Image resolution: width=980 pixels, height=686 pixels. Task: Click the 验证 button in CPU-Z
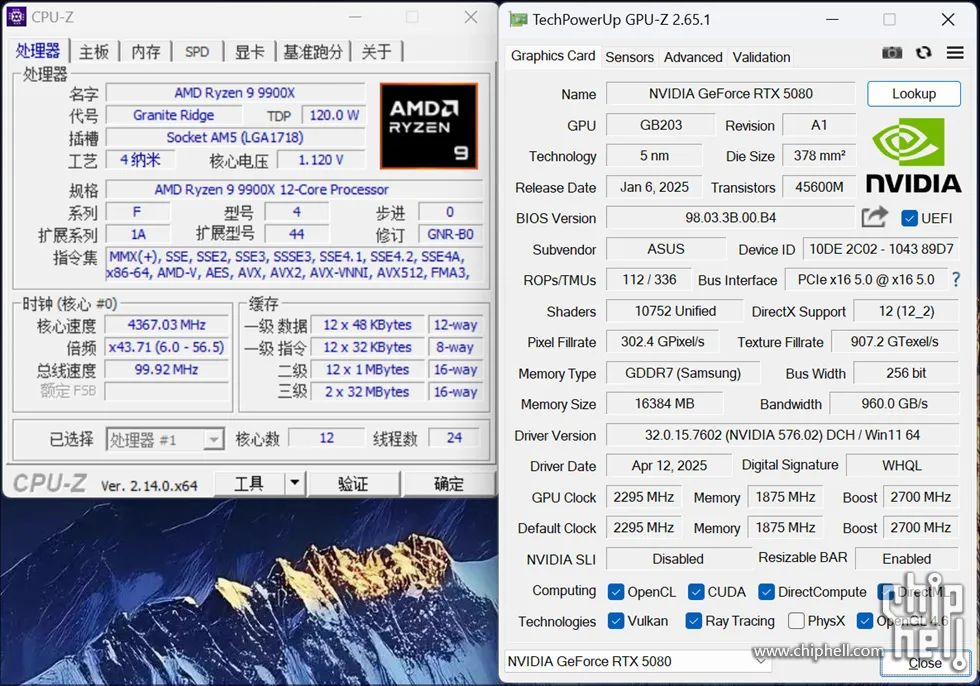354,484
